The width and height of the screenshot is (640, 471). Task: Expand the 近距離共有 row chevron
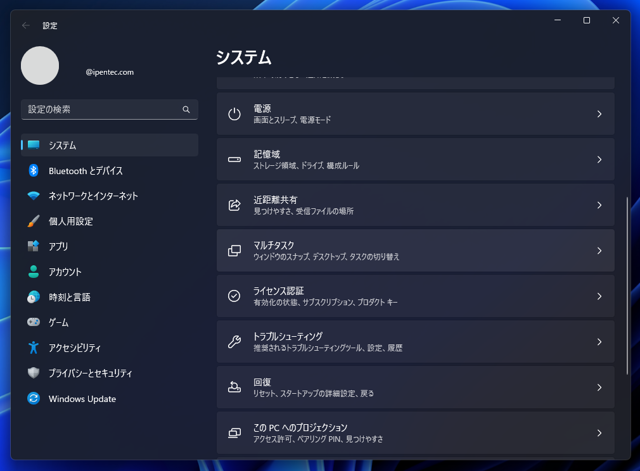[599, 205]
